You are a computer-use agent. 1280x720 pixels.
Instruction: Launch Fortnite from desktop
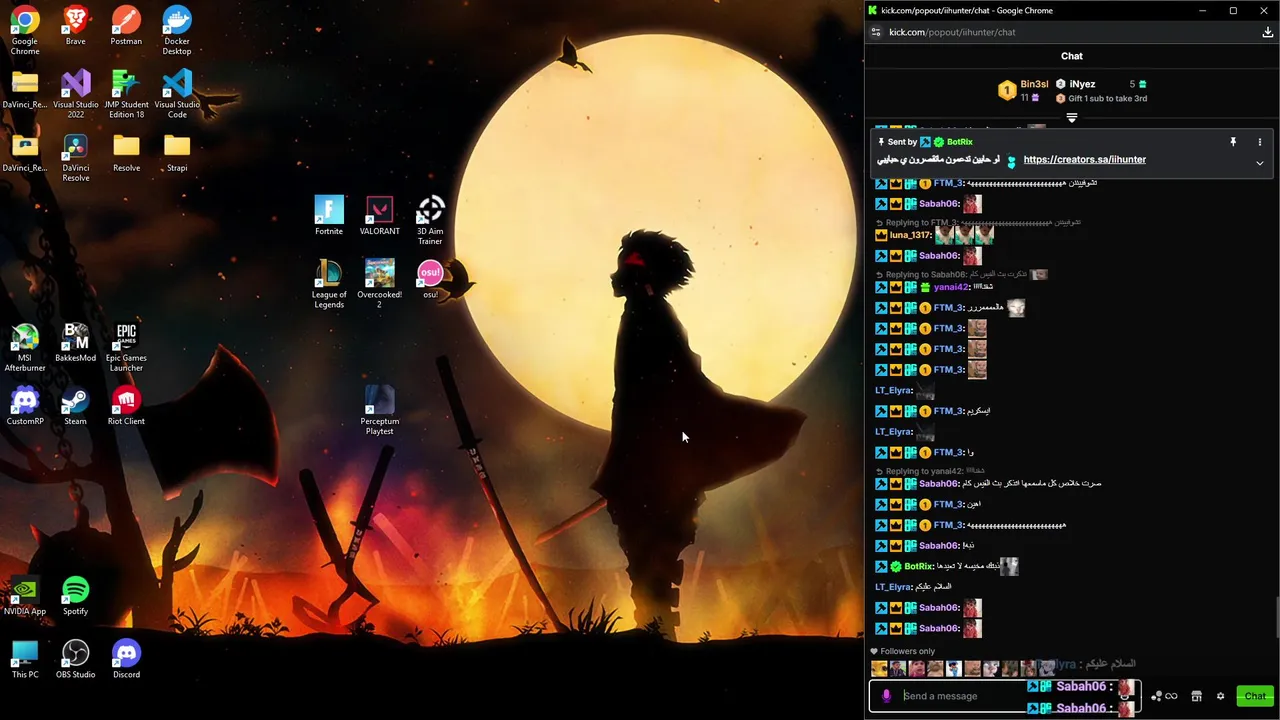329,216
